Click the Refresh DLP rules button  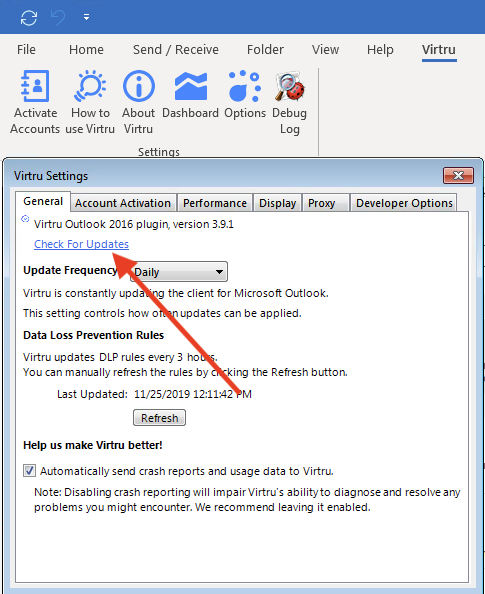pos(160,418)
